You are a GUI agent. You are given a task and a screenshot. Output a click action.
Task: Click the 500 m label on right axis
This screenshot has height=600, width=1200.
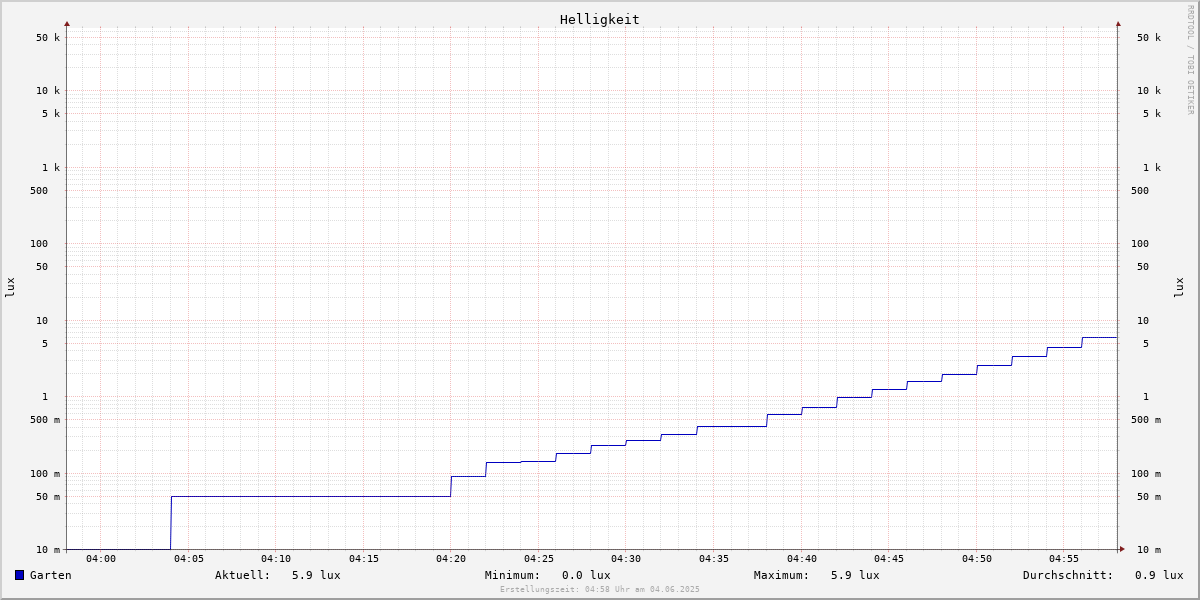coord(1146,420)
